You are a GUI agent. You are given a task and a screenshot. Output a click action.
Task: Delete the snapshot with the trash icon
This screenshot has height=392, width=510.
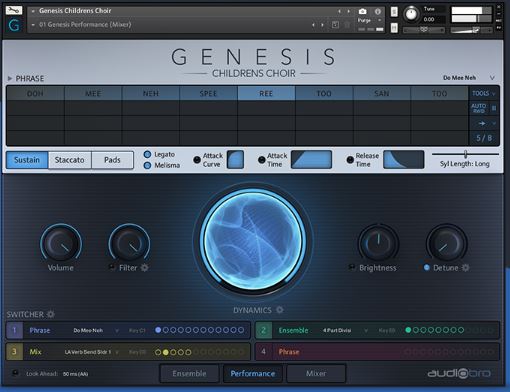click(347, 25)
